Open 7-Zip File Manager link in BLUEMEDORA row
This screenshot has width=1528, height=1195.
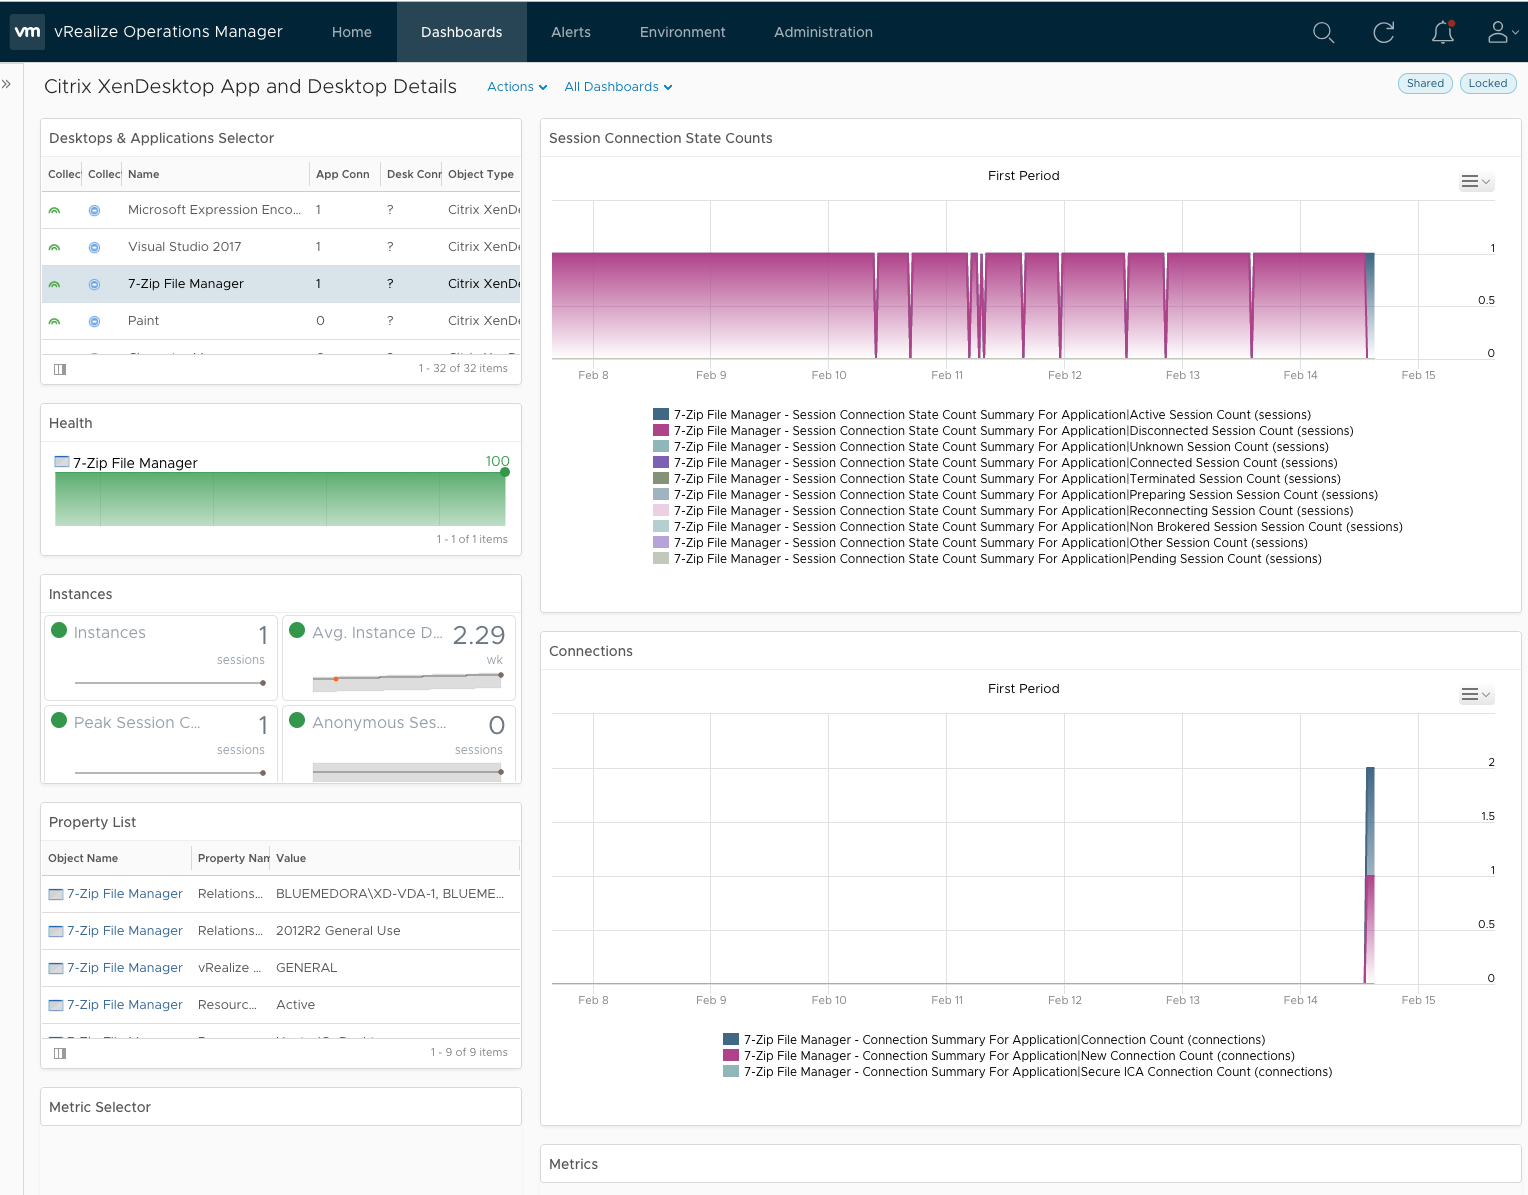click(125, 894)
